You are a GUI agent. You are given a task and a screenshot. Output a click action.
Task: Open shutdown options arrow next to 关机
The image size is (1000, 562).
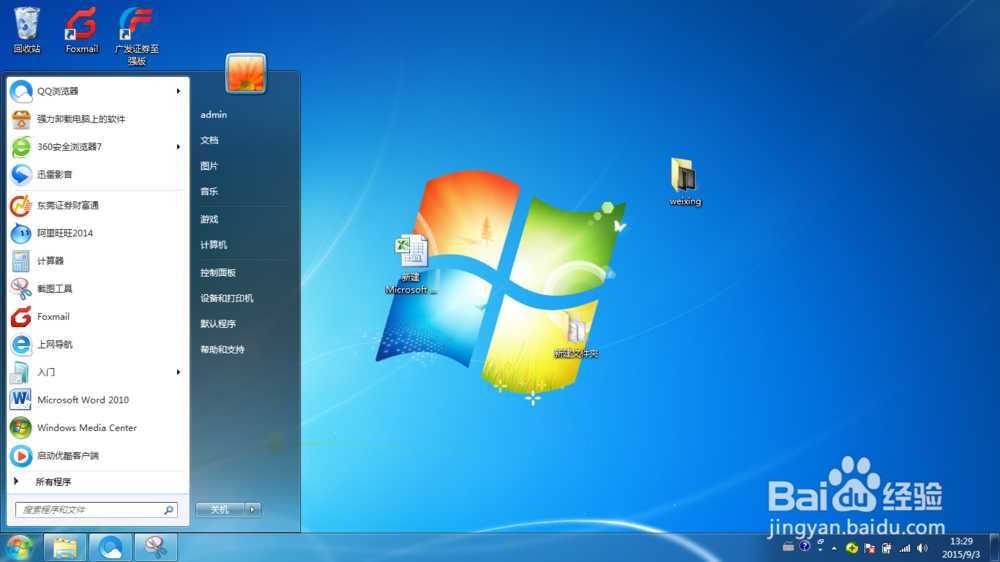[x=253, y=510]
